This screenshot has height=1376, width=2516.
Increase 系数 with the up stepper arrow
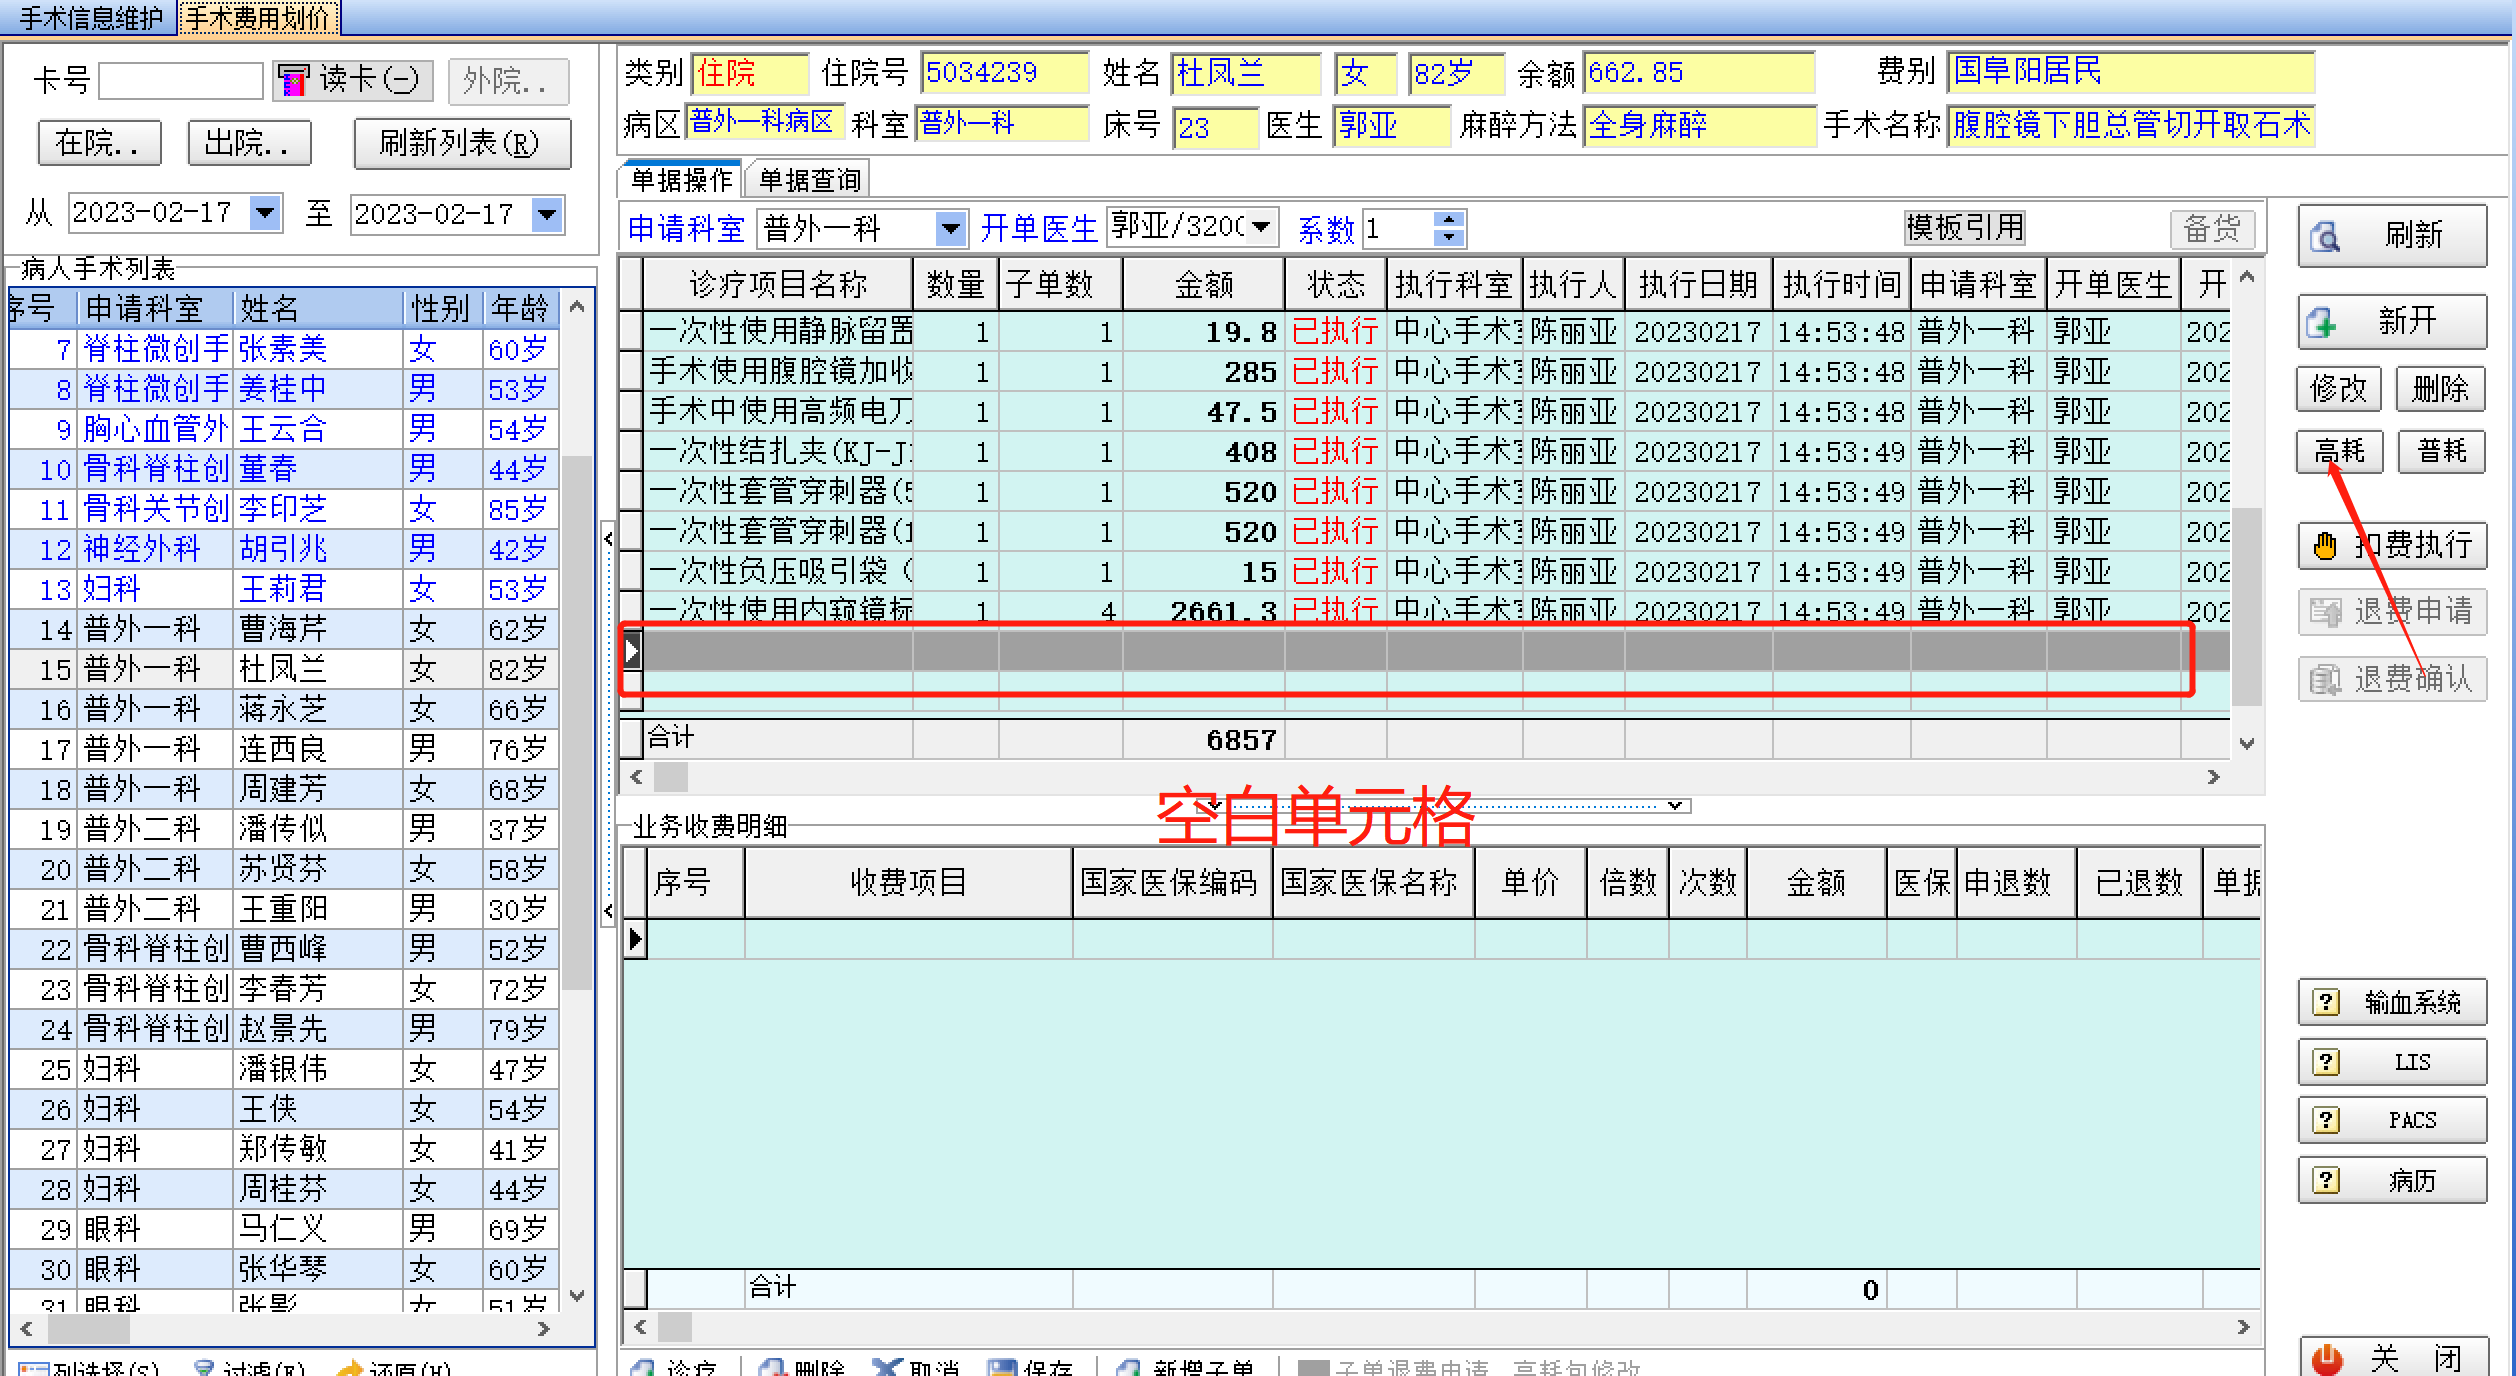click(x=1448, y=219)
